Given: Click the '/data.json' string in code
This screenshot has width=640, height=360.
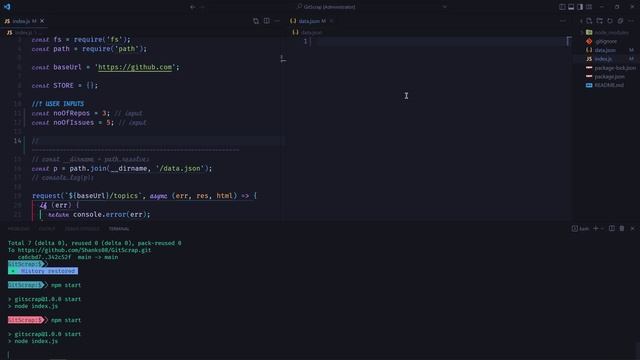Looking at the screenshot, I should [x=180, y=168].
